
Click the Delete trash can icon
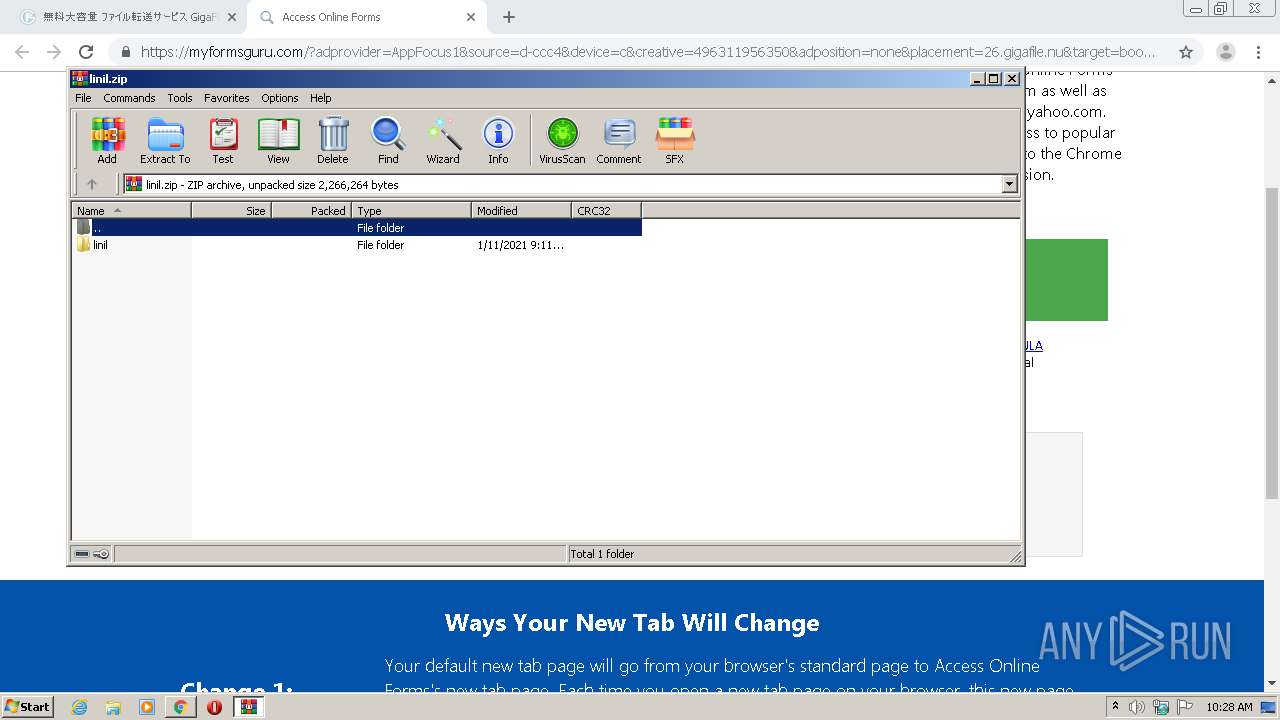coord(333,140)
